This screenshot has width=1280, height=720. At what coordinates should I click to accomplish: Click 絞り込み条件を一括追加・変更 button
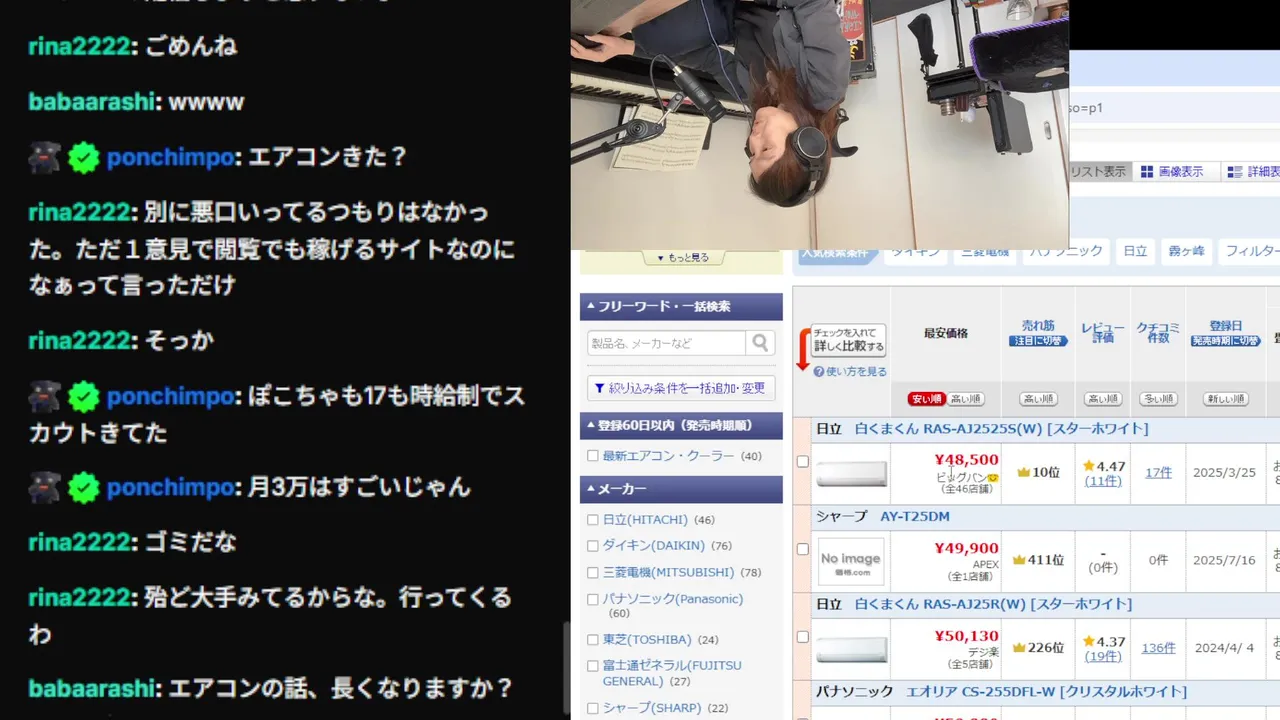pyautogui.click(x=681, y=388)
